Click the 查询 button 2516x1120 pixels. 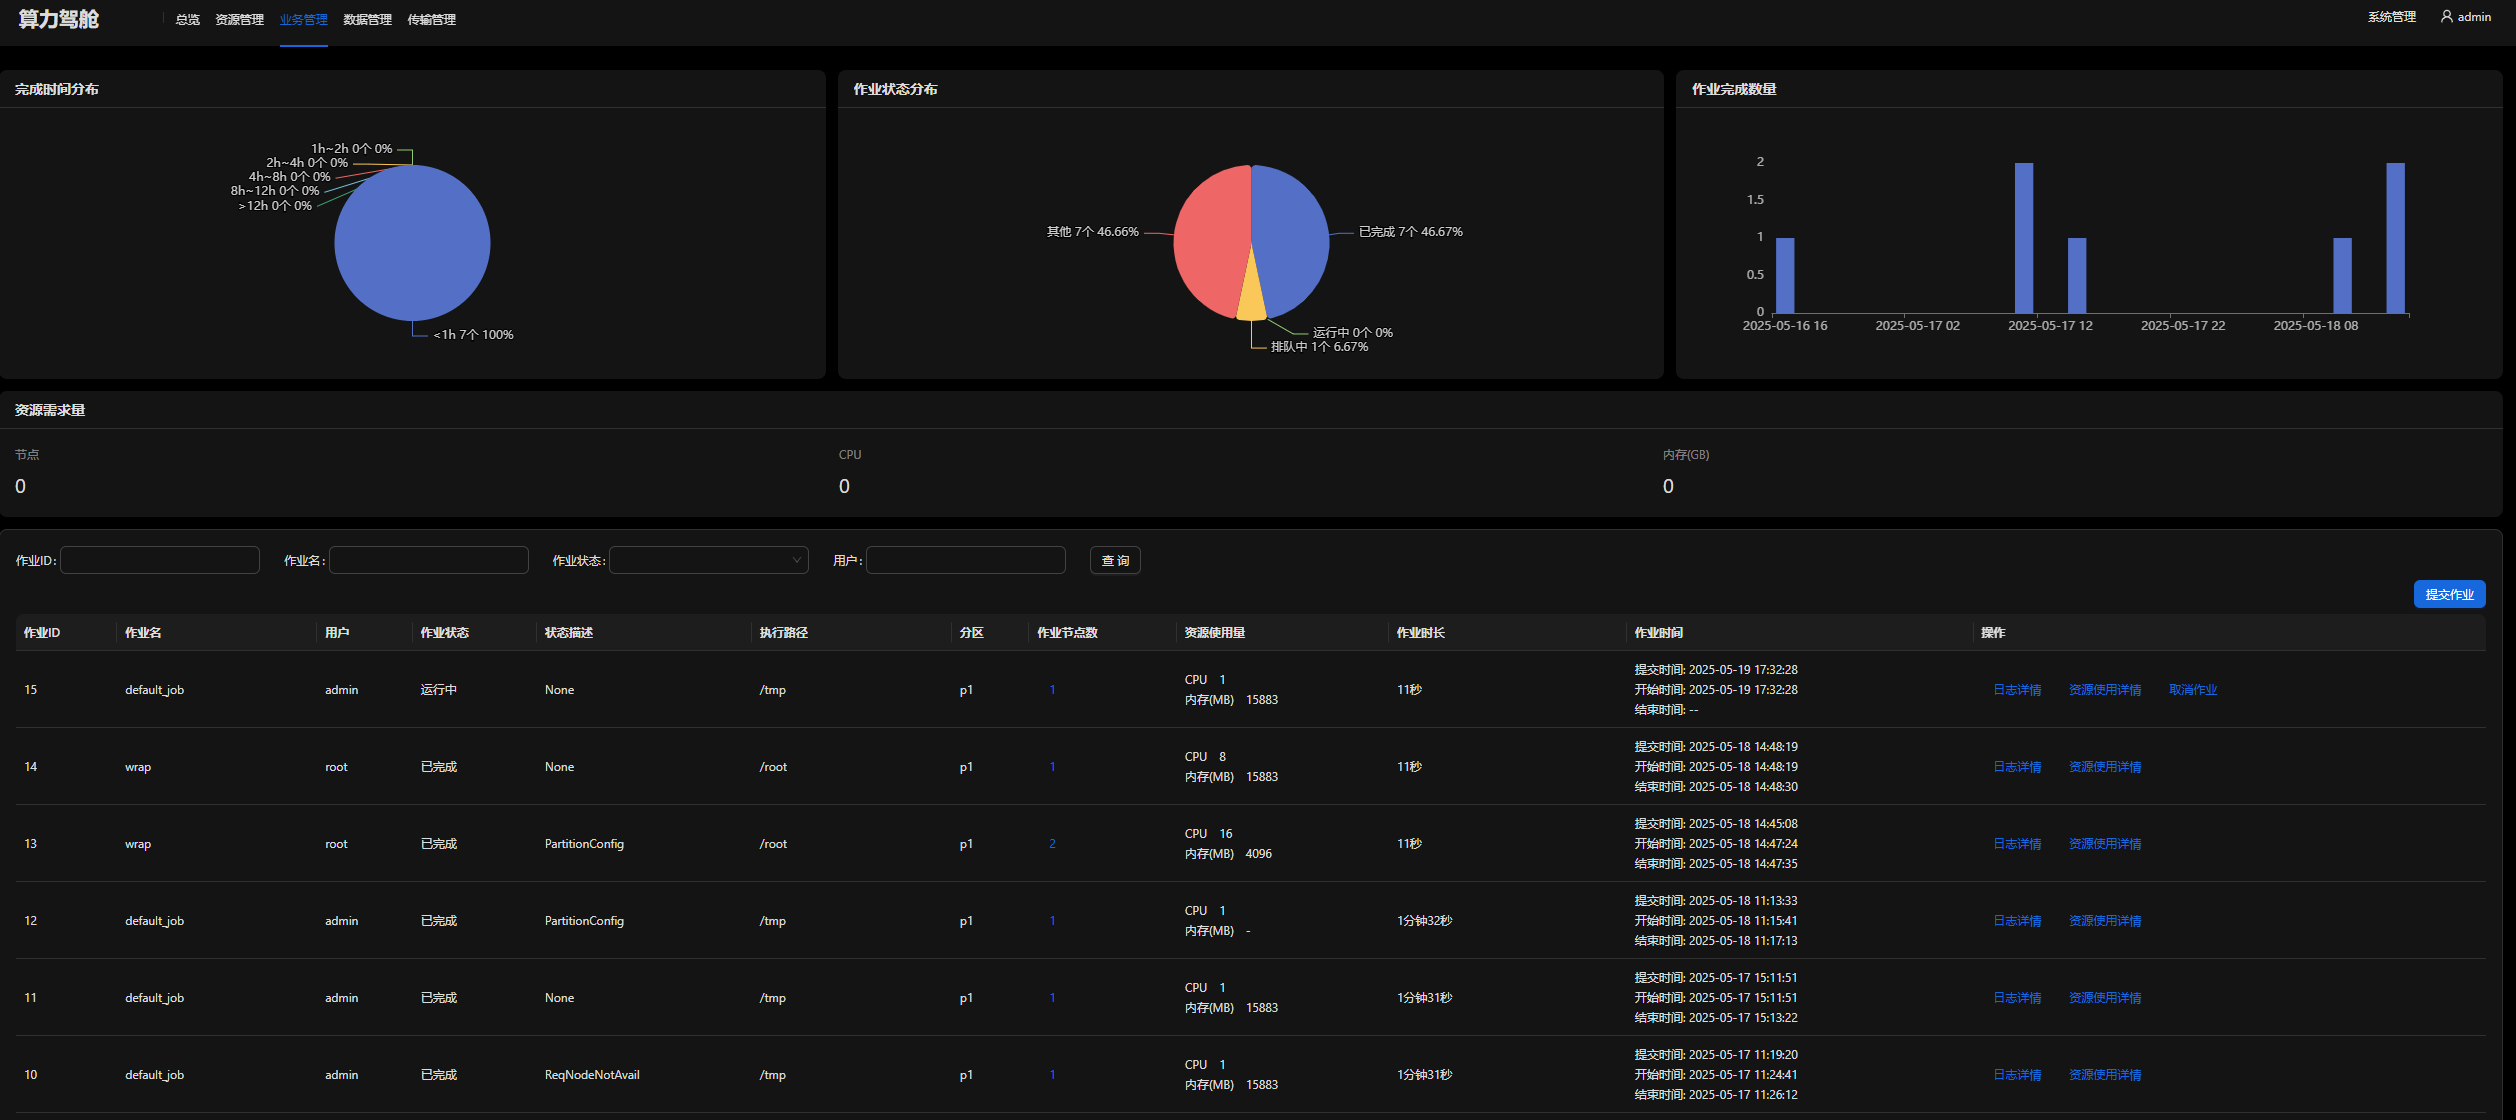pyautogui.click(x=1115, y=560)
